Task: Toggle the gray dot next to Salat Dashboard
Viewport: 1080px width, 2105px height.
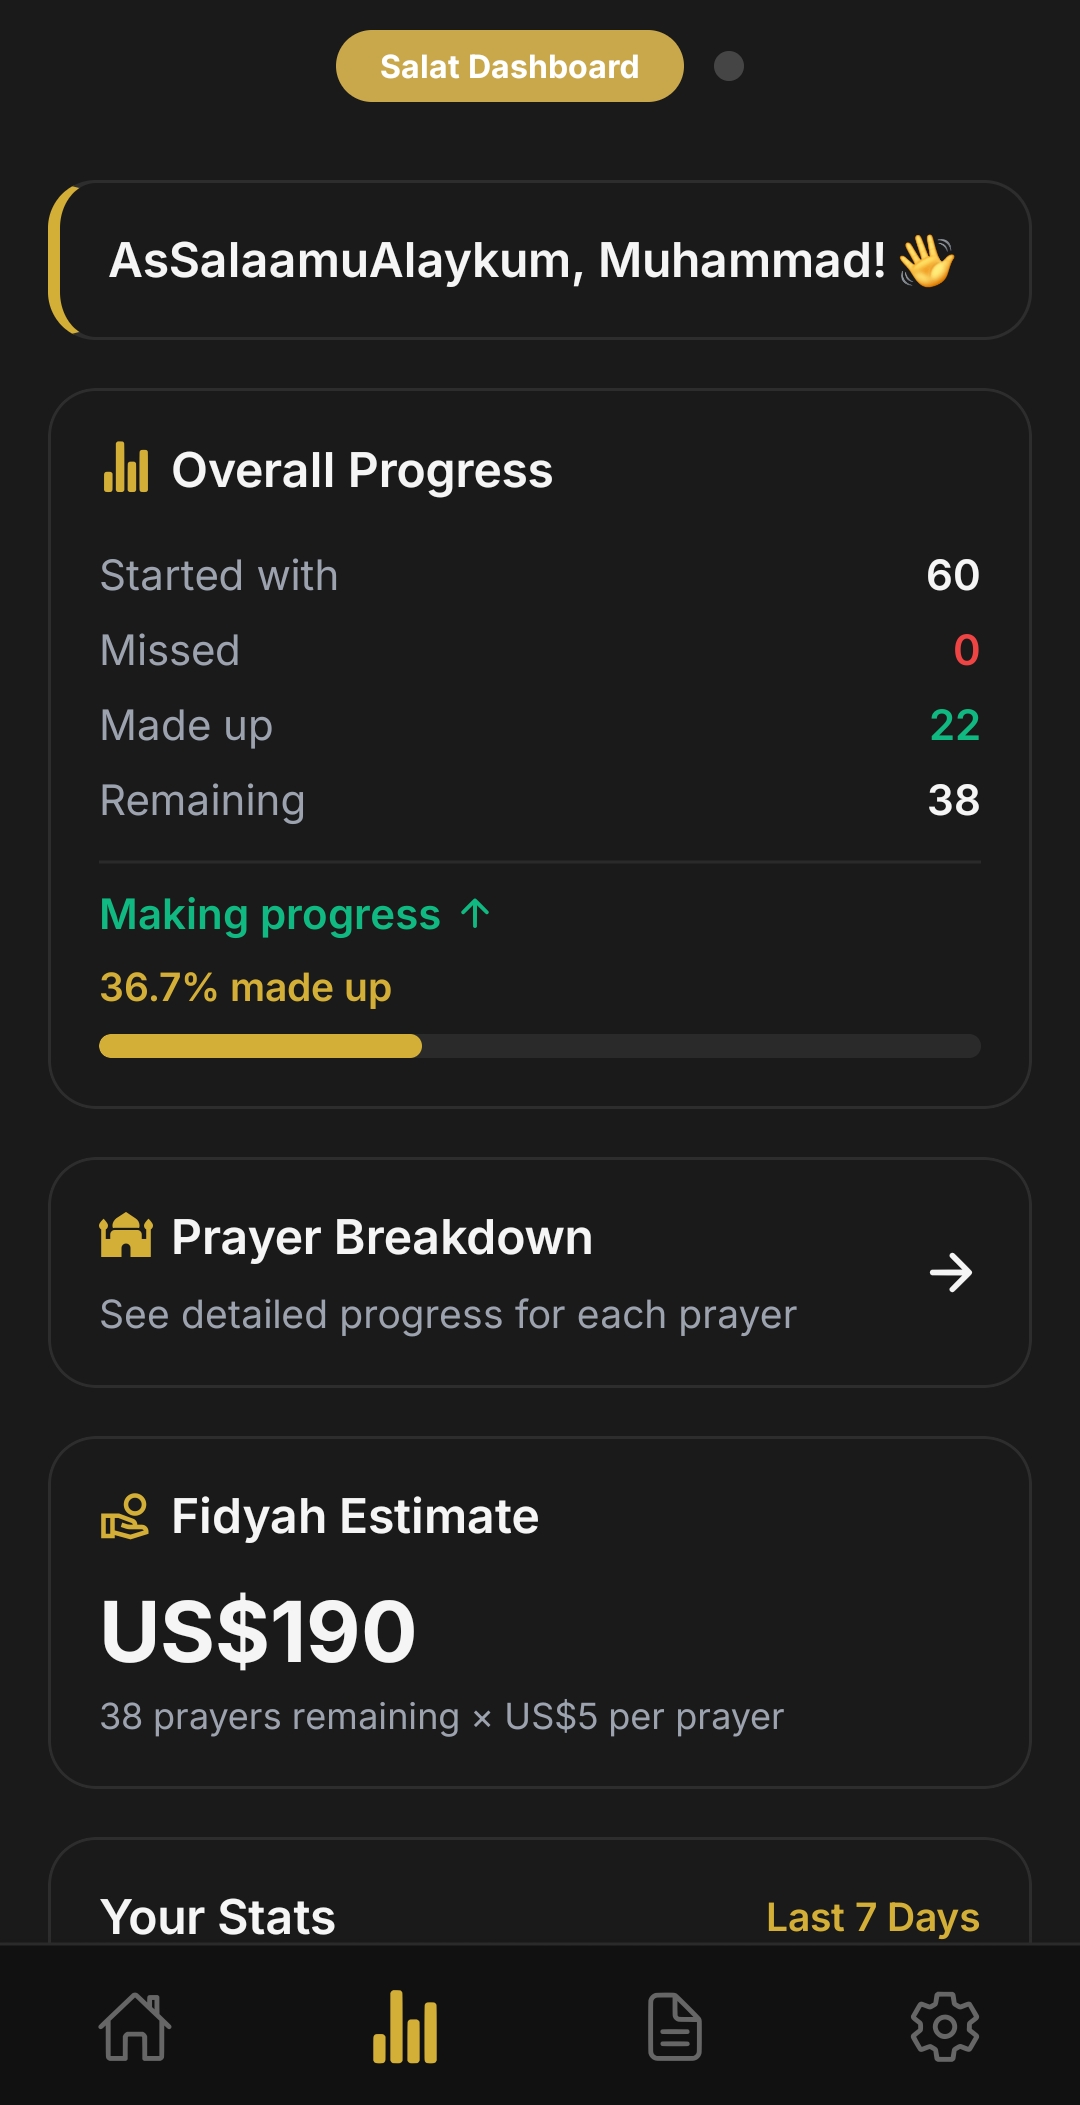Action: click(729, 66)
